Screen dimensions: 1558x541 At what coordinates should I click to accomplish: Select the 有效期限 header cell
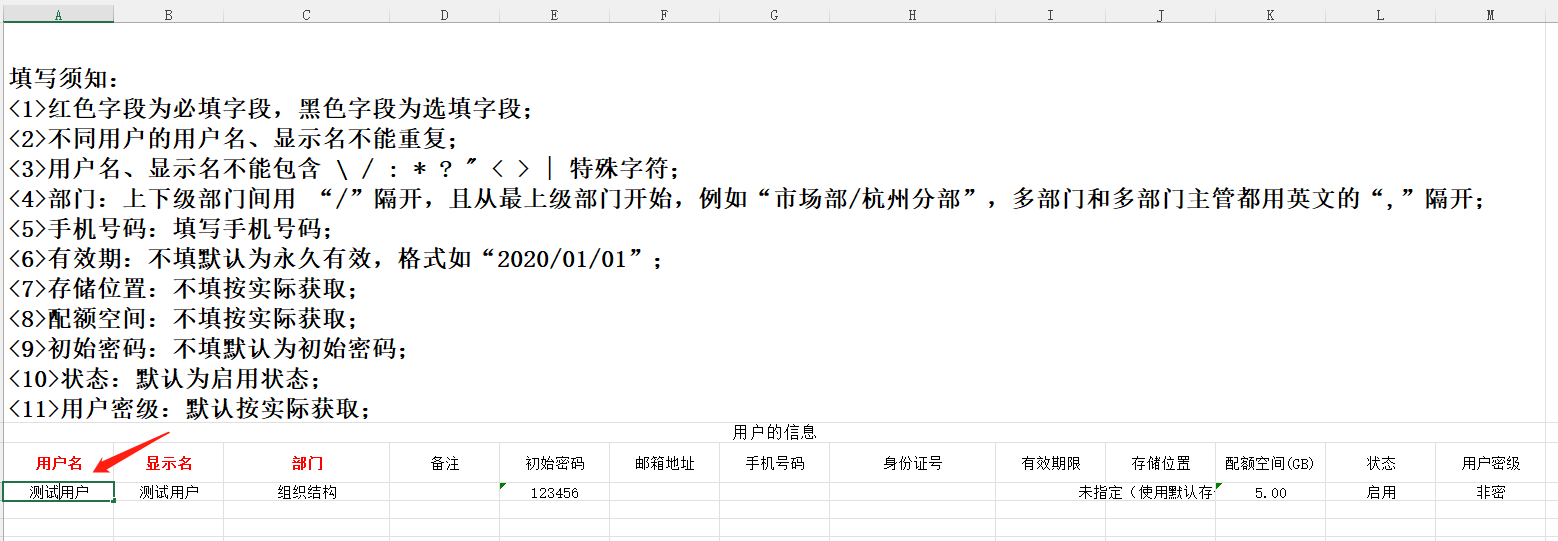pyautogui.click(x=1050, y=463)
